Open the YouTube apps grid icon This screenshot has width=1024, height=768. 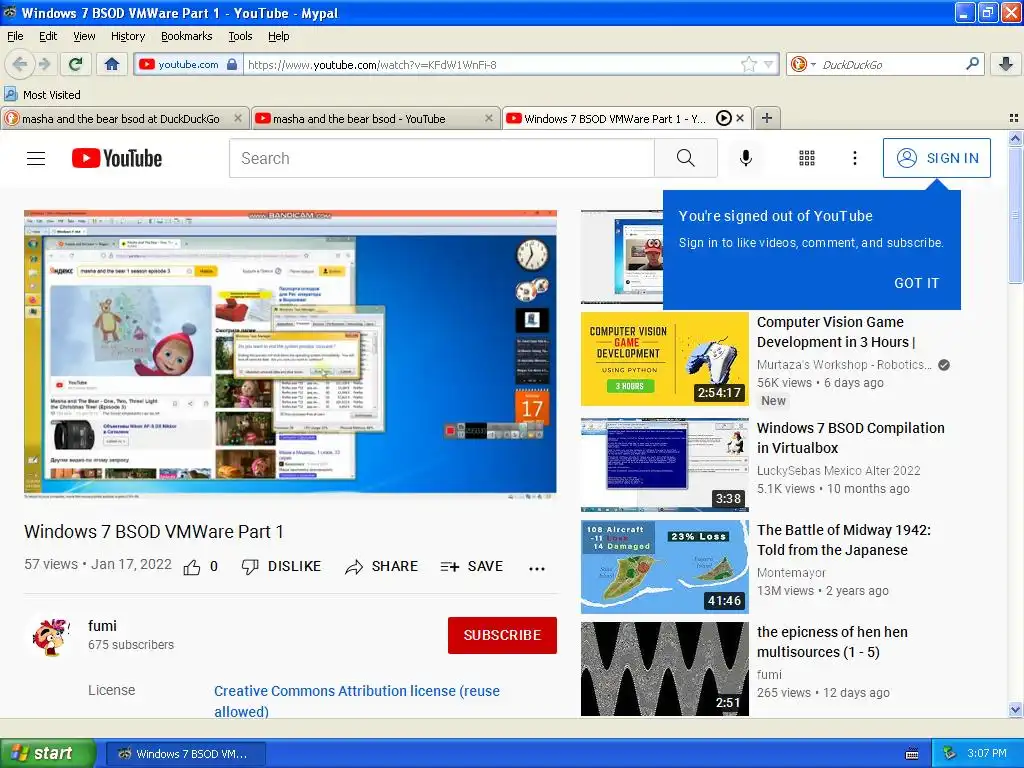(x=807, y=158)
